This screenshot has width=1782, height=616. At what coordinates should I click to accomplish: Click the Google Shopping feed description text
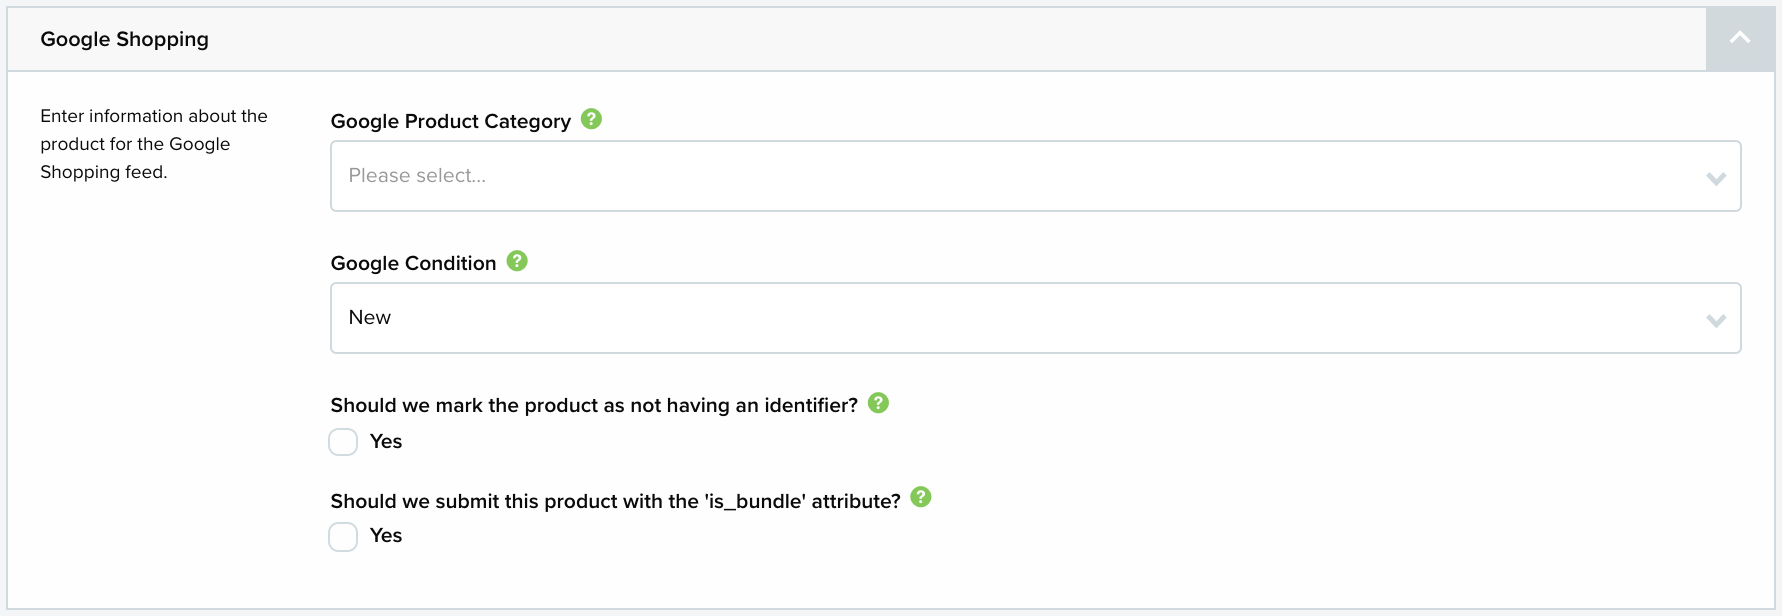pyautogui.click(x=154, y=144)
